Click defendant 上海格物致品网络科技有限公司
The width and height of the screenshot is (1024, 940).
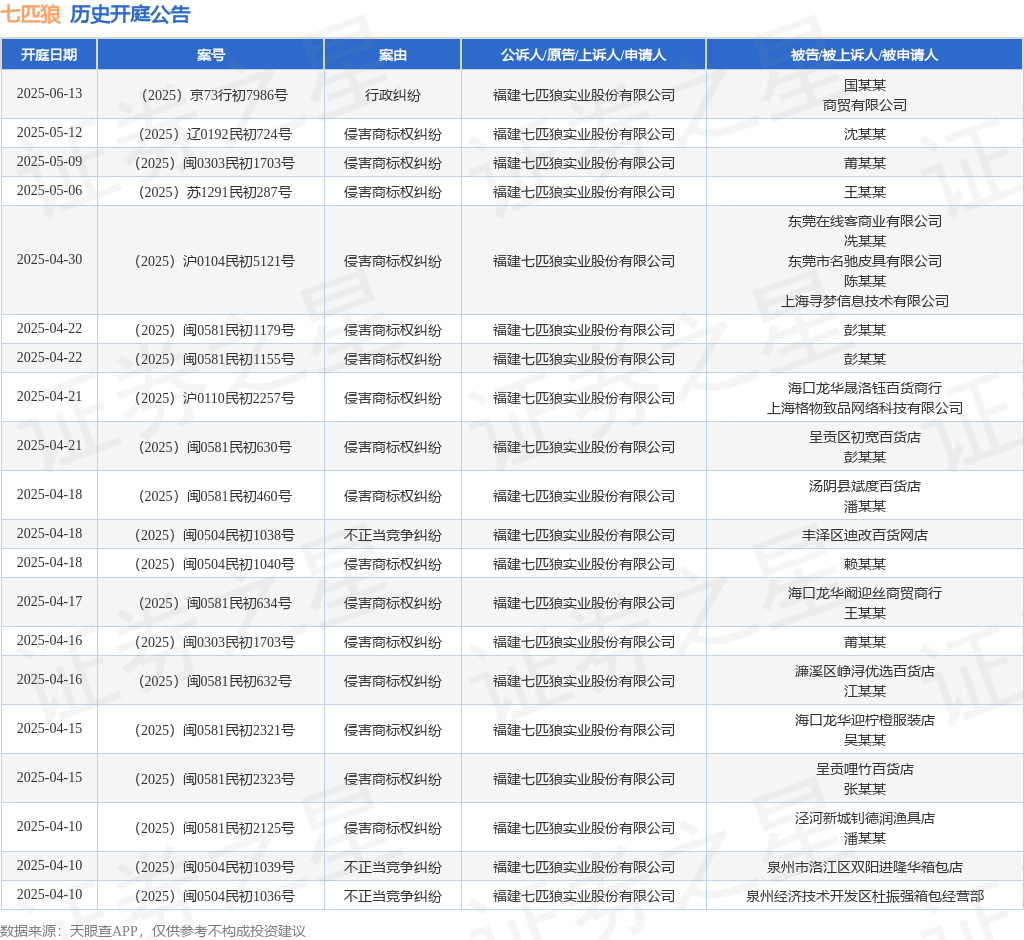(865, 408)
